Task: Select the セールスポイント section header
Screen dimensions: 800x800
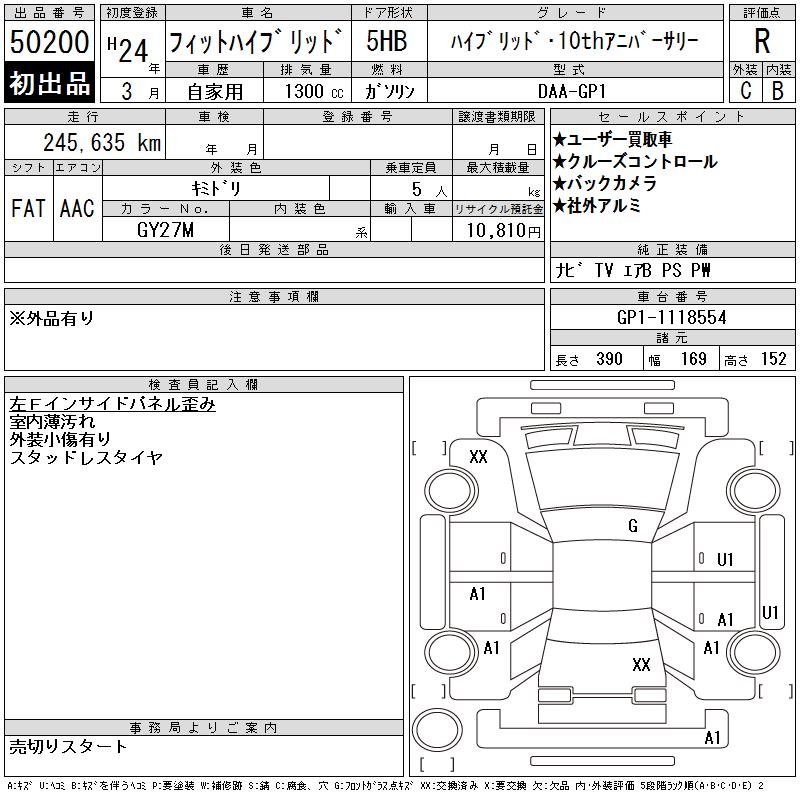Action: (x=672, y=117)
